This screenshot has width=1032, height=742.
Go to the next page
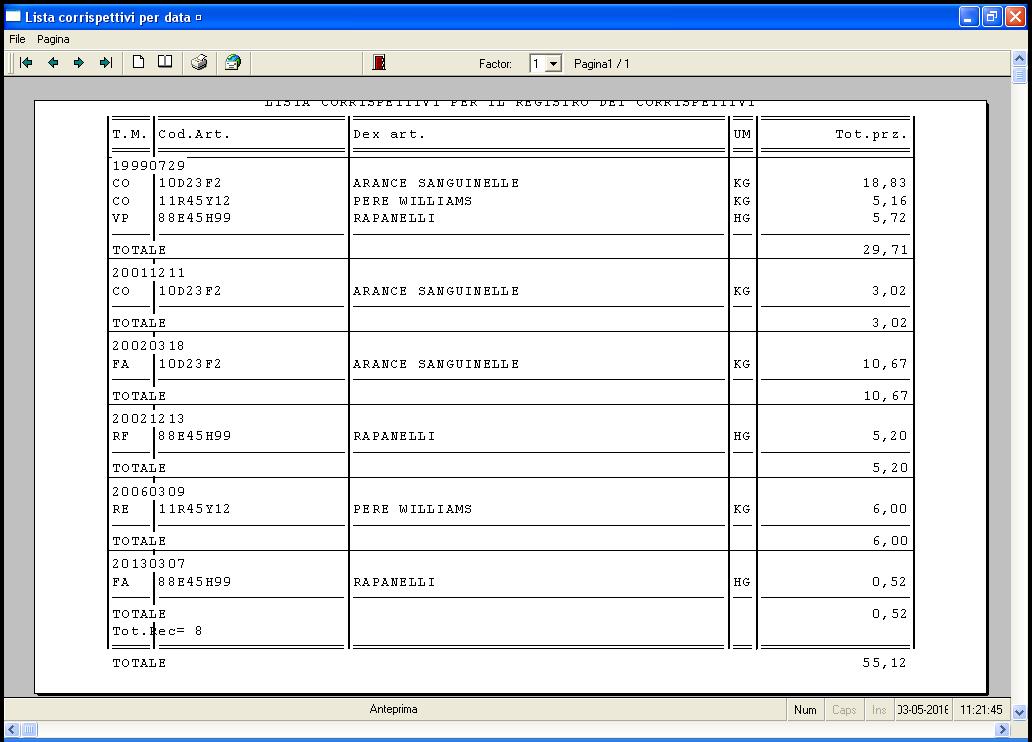coord(79,63)
